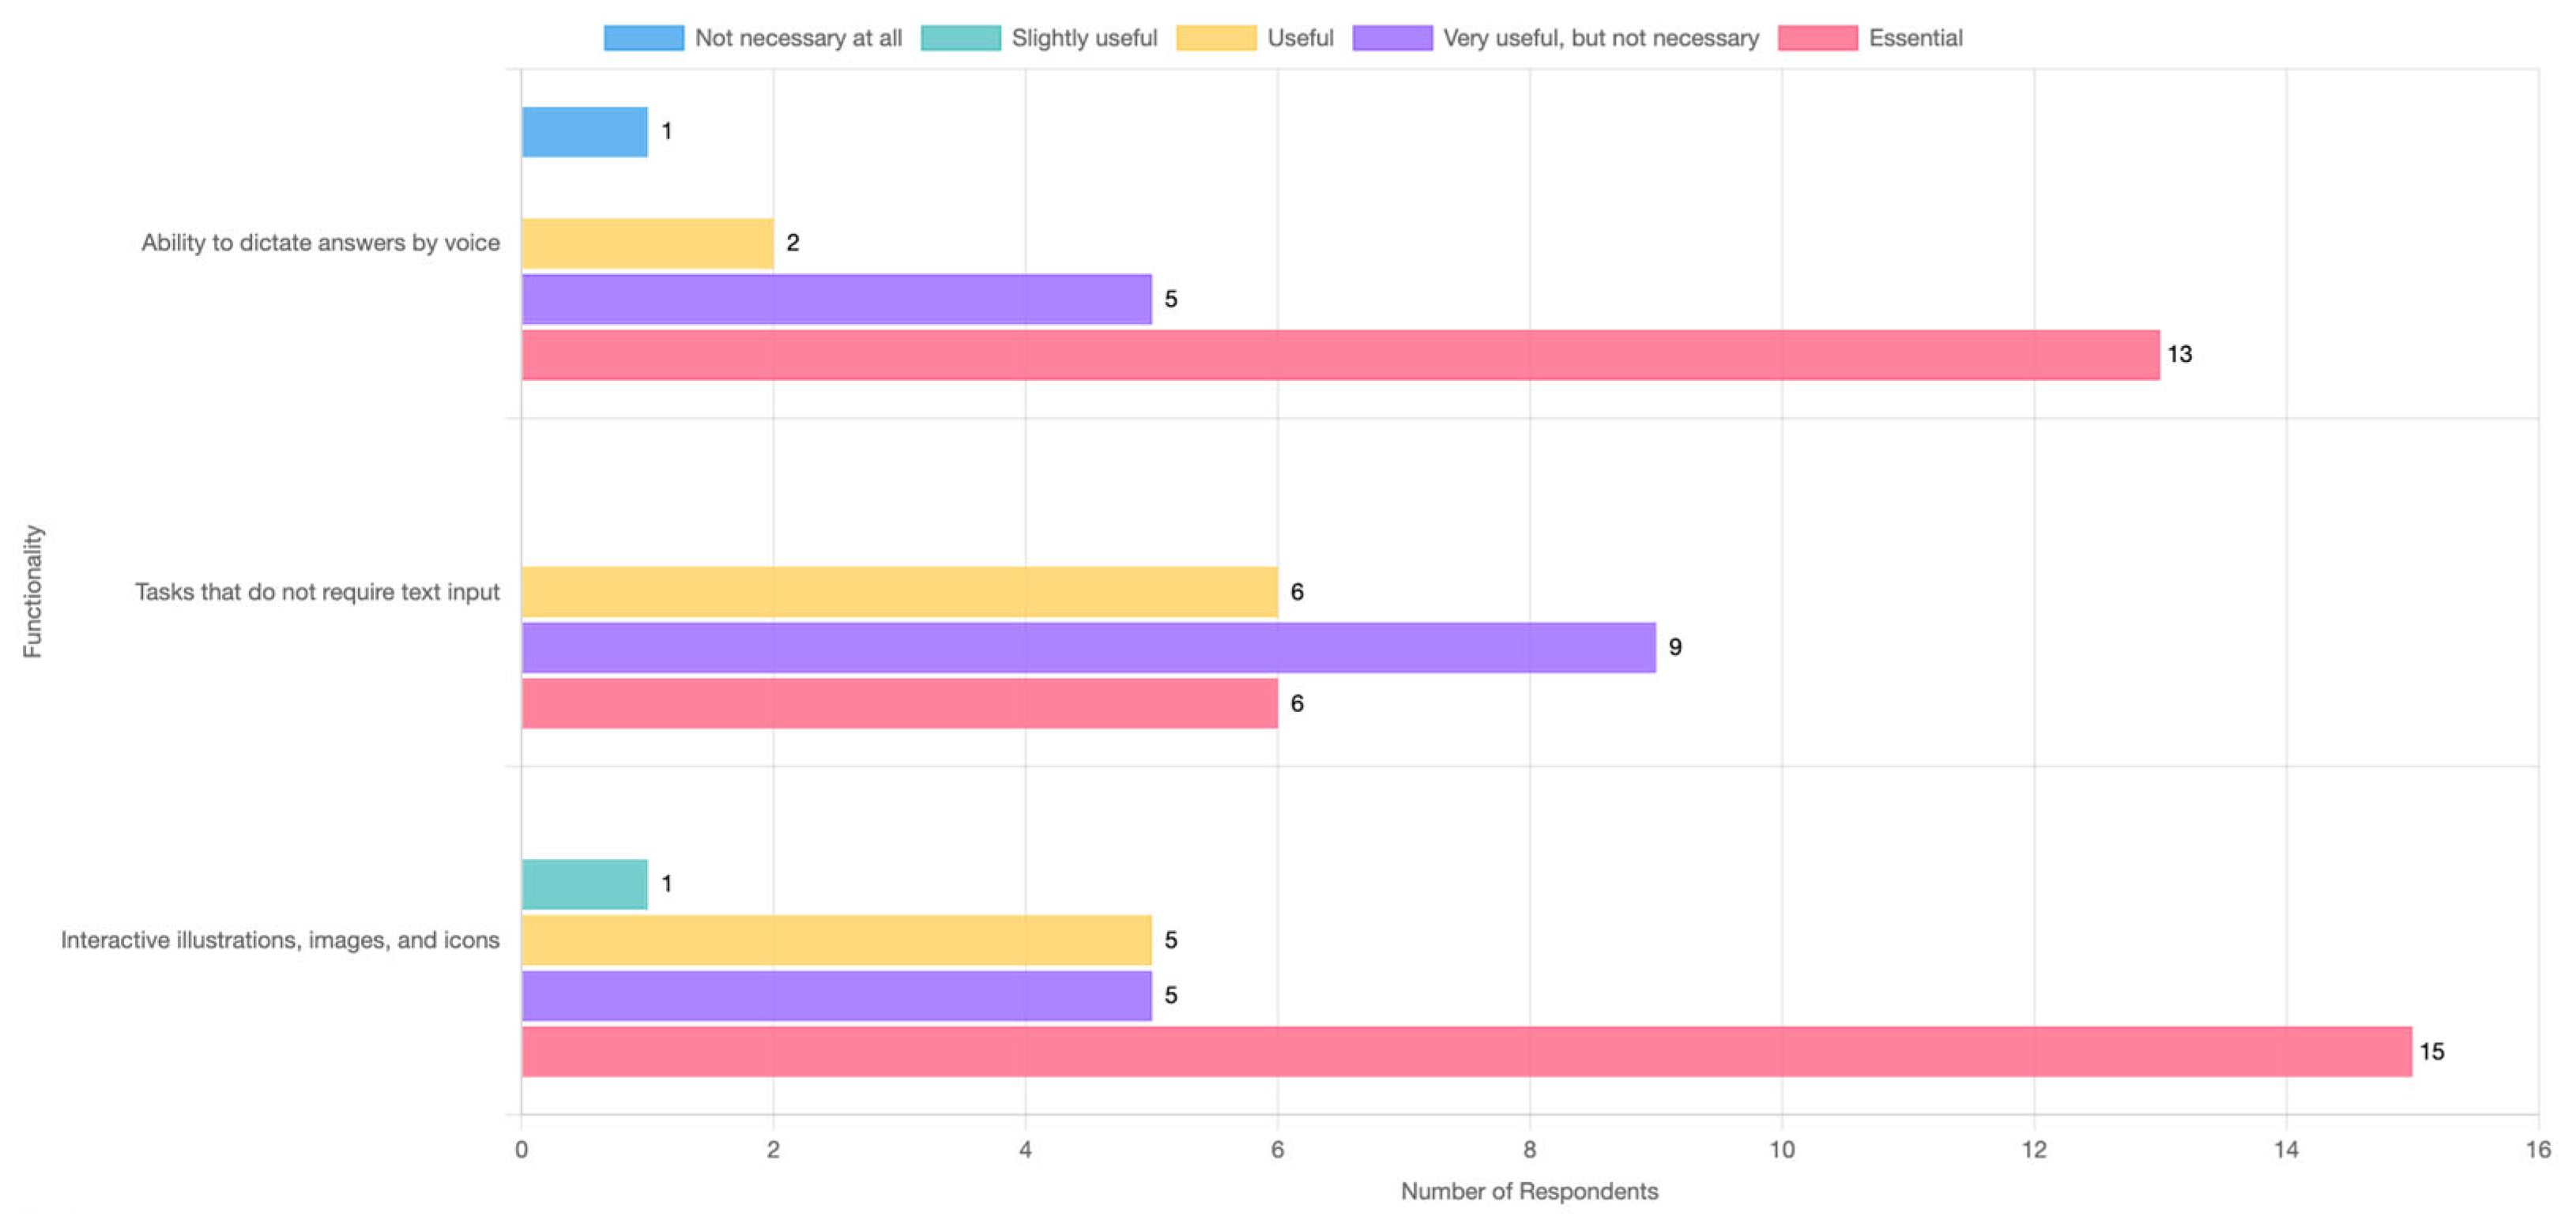Screen dimensions: 2576x1228
Task: Click the 'Interactive illustrations, images, and icons' label
Action: (x=280, y=940)
